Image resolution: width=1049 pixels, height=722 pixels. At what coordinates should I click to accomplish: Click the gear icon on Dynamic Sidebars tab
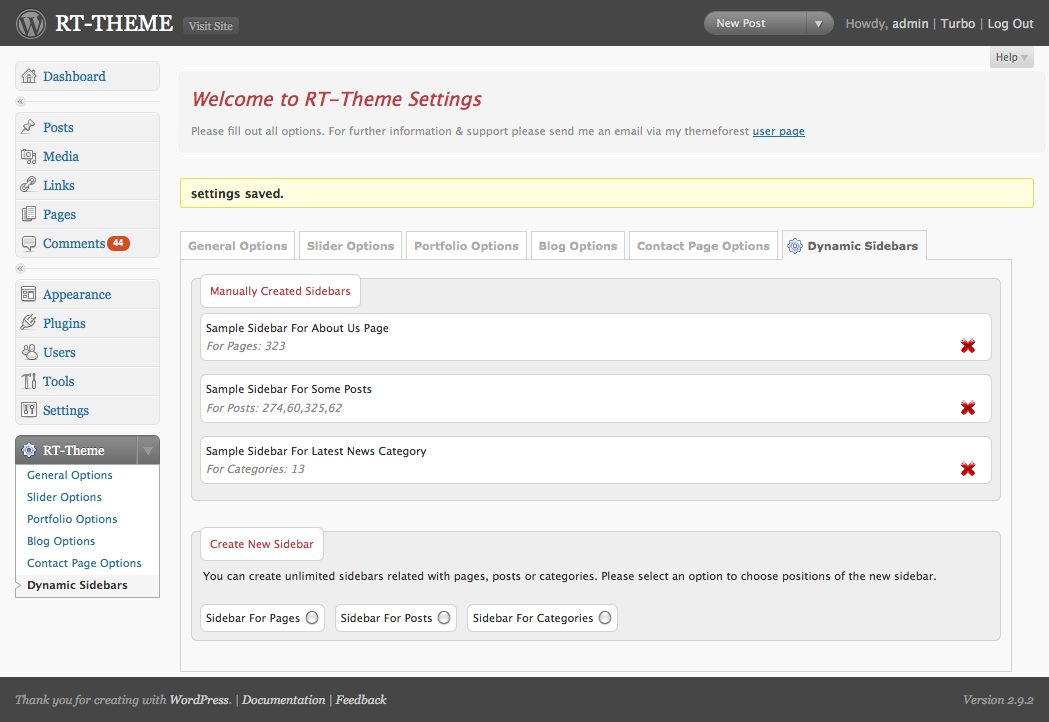[x=795, y=246]
